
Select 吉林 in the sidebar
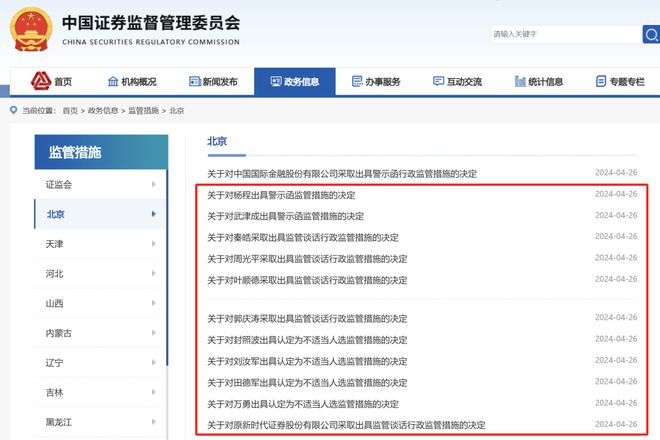(100, 392)
